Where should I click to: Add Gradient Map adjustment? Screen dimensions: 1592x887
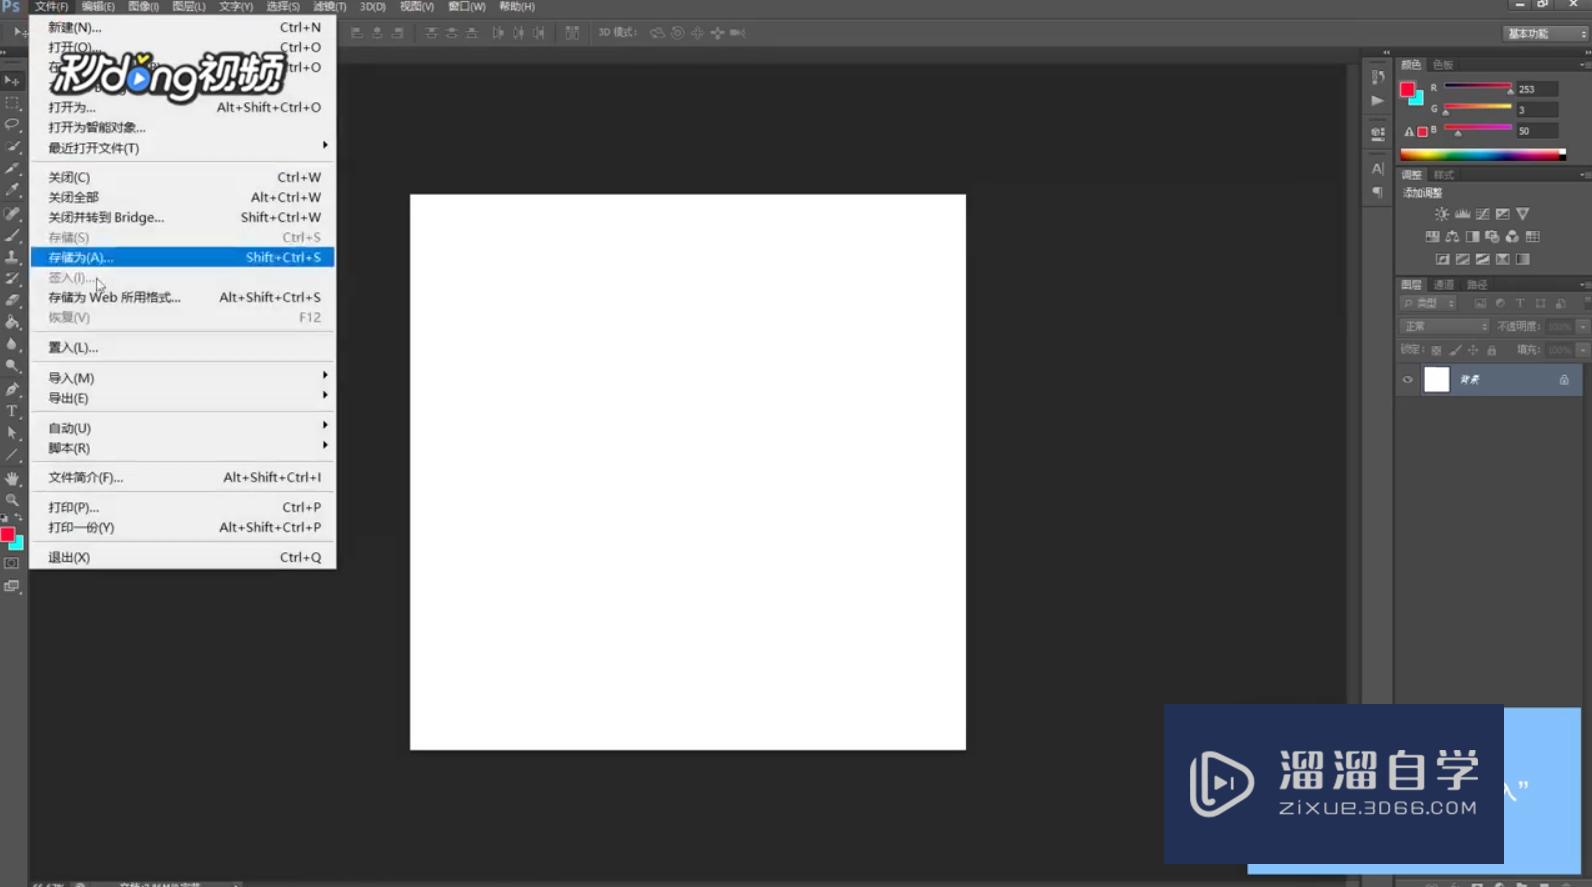(1523, 259)
